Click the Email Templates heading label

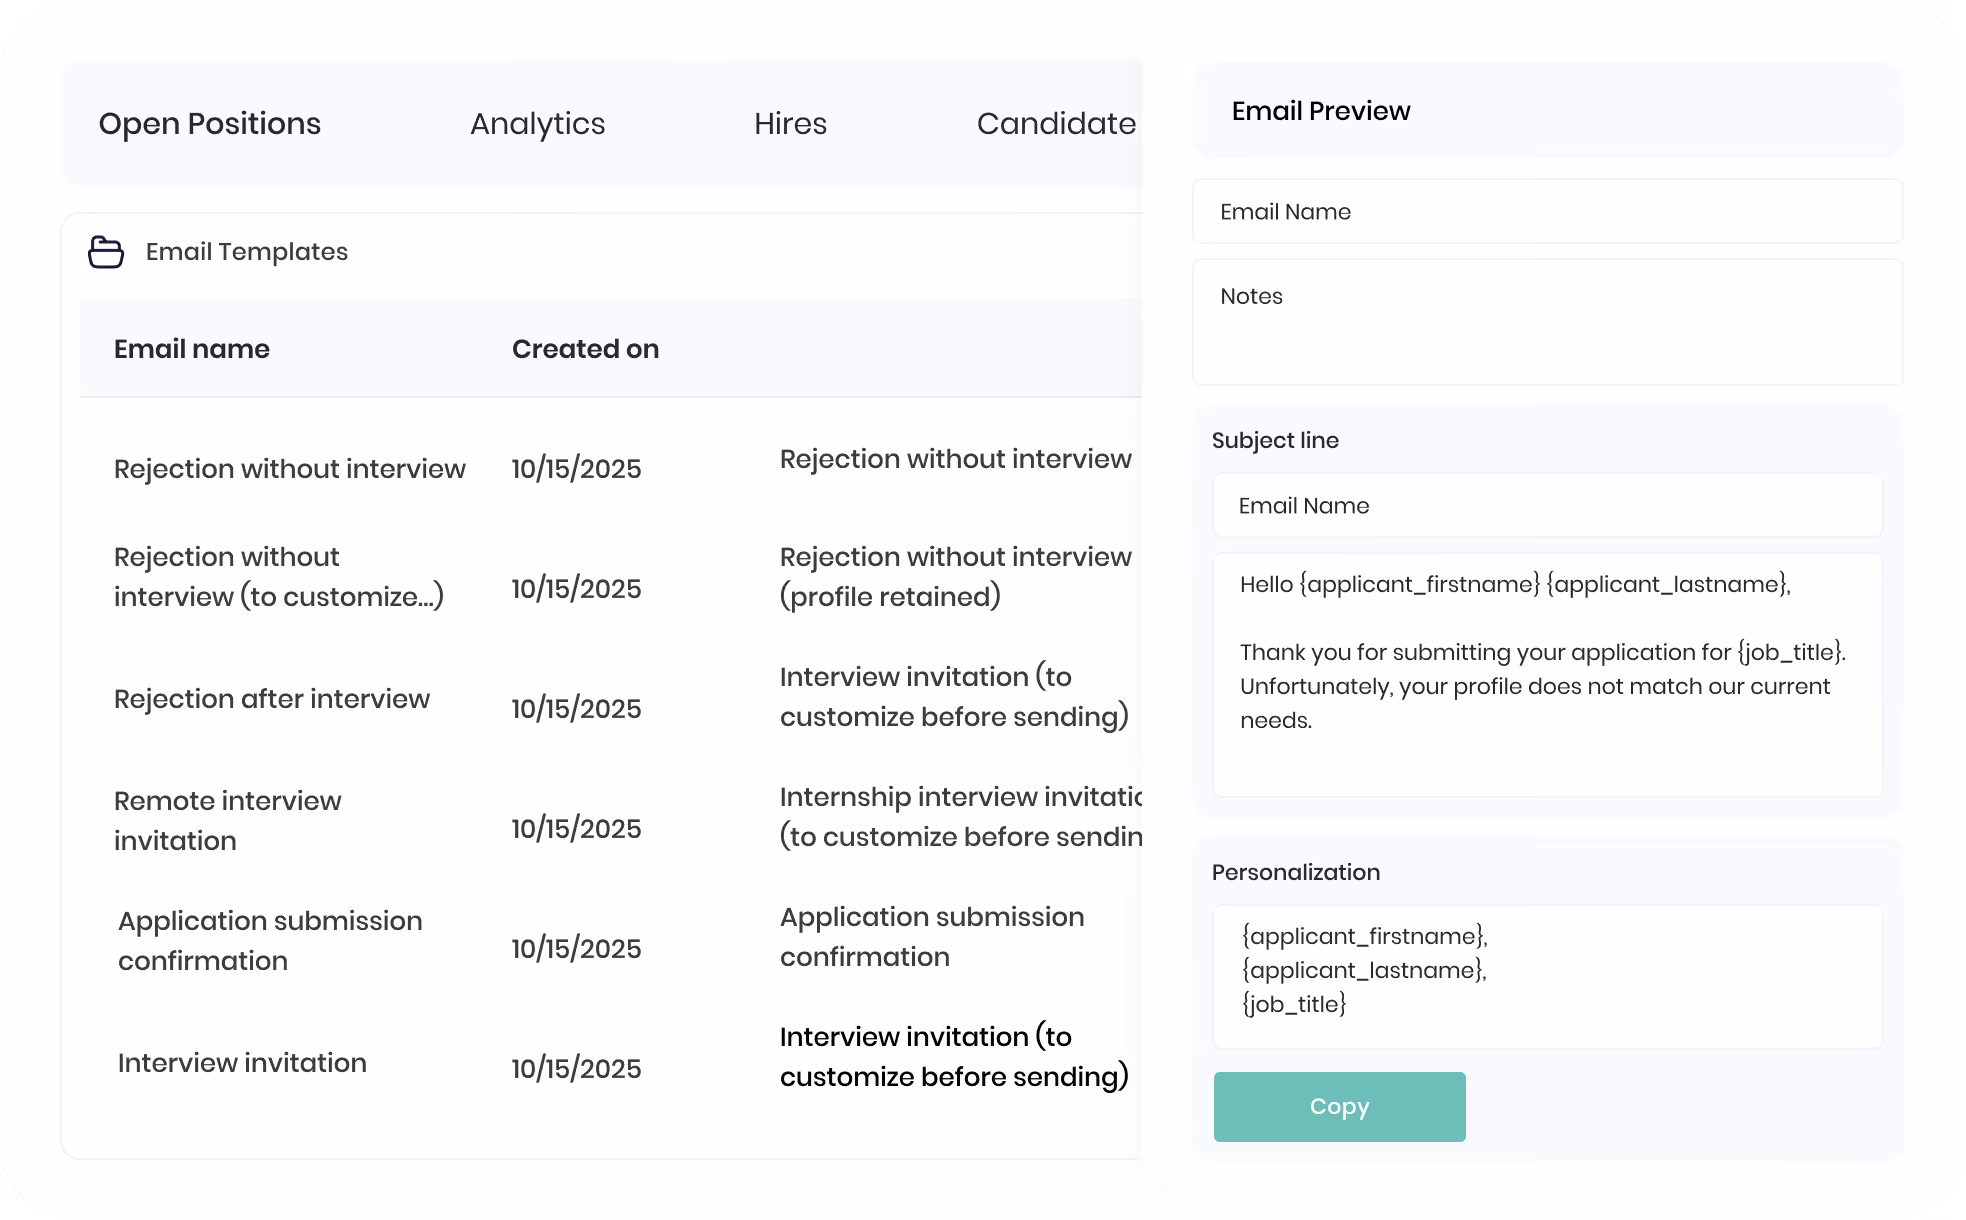[x=247, y=252]
